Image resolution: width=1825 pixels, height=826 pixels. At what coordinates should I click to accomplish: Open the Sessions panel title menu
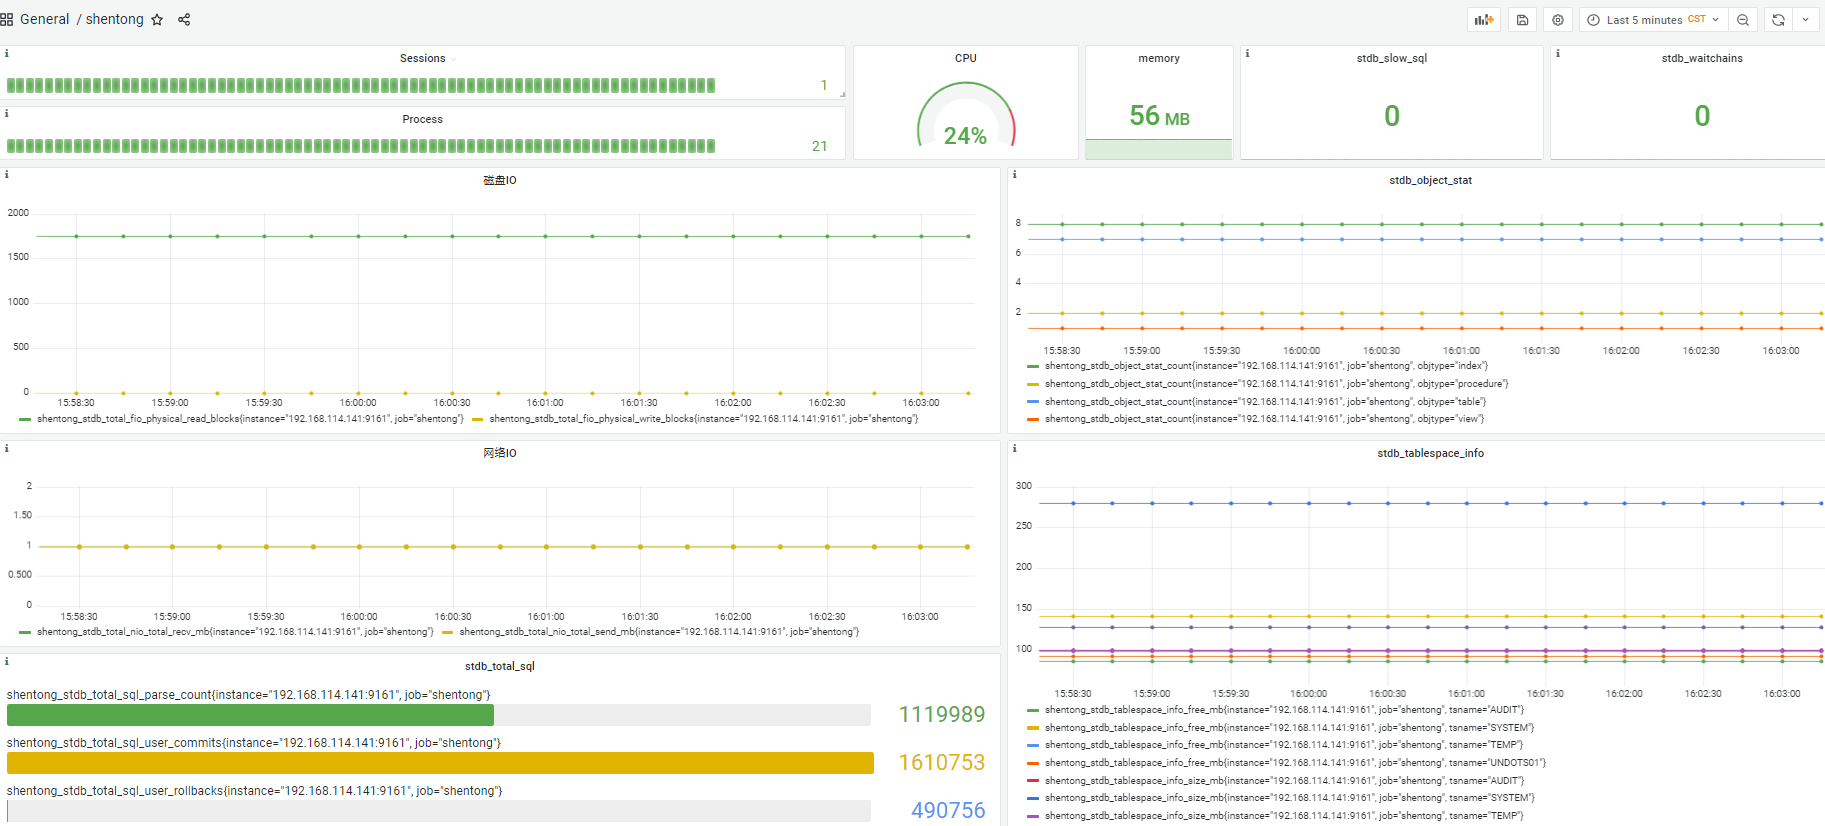(423, 59)
